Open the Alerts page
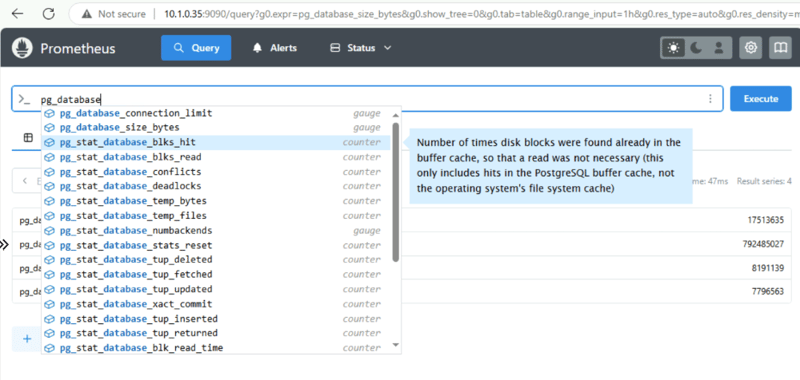Screen dimensions: 800x380 point(276,48)
